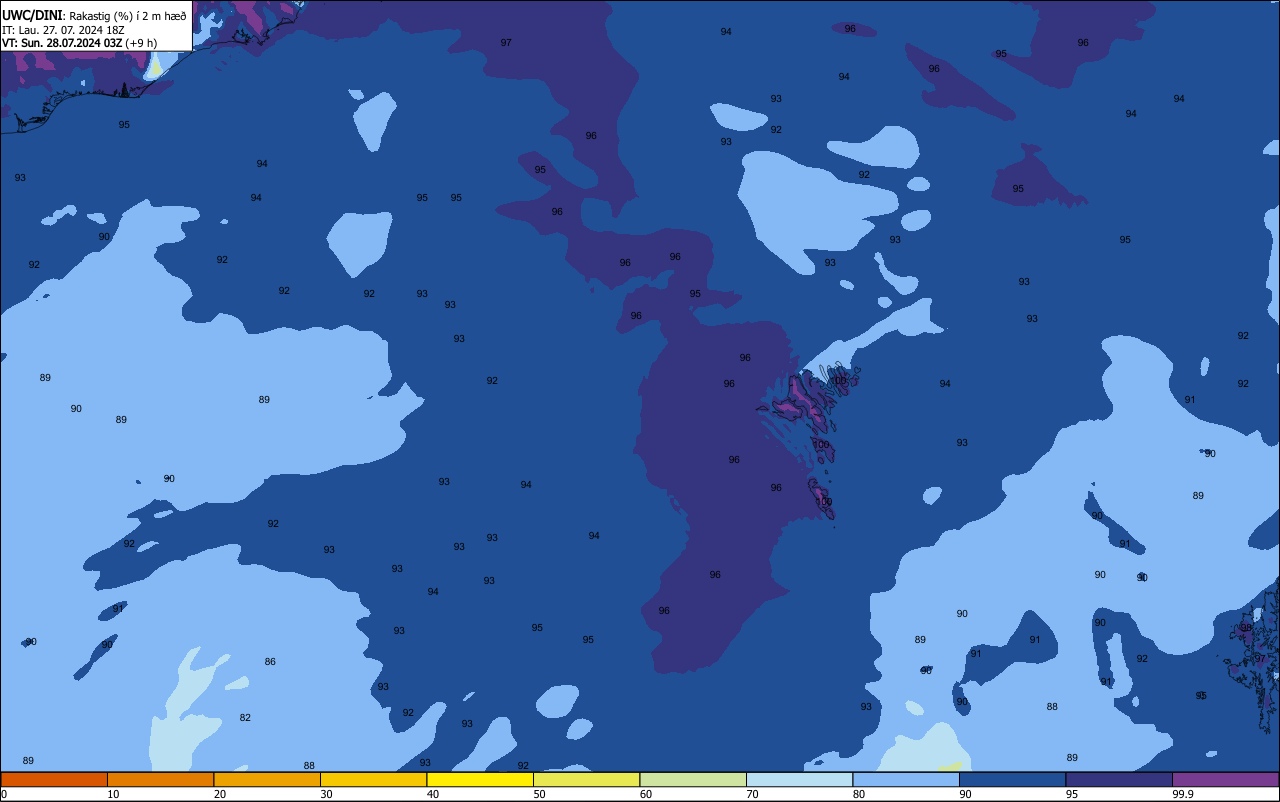The height and width of the screenshot is (802, 1280).
Task: Click the '30' legend tick label
Action: tap(326, 794)
